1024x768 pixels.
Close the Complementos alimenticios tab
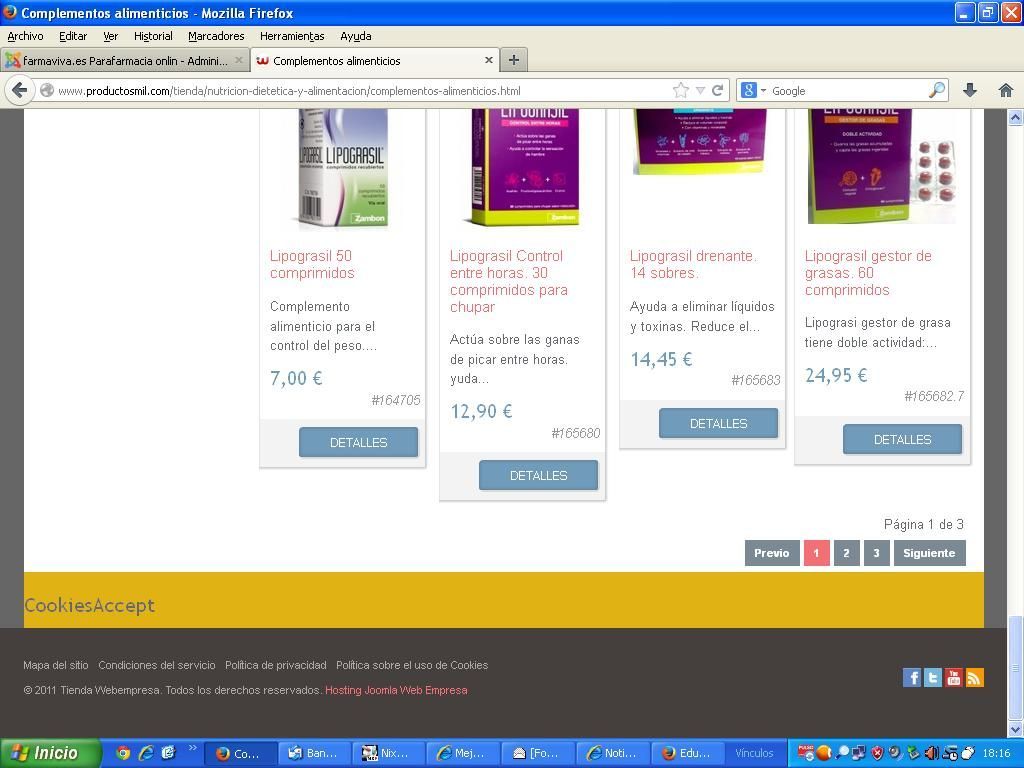pos(488,60)
